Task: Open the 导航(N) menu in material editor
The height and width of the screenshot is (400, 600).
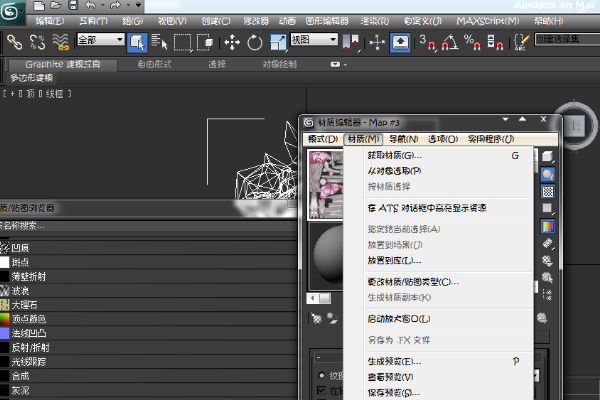Action: (403, 139)
